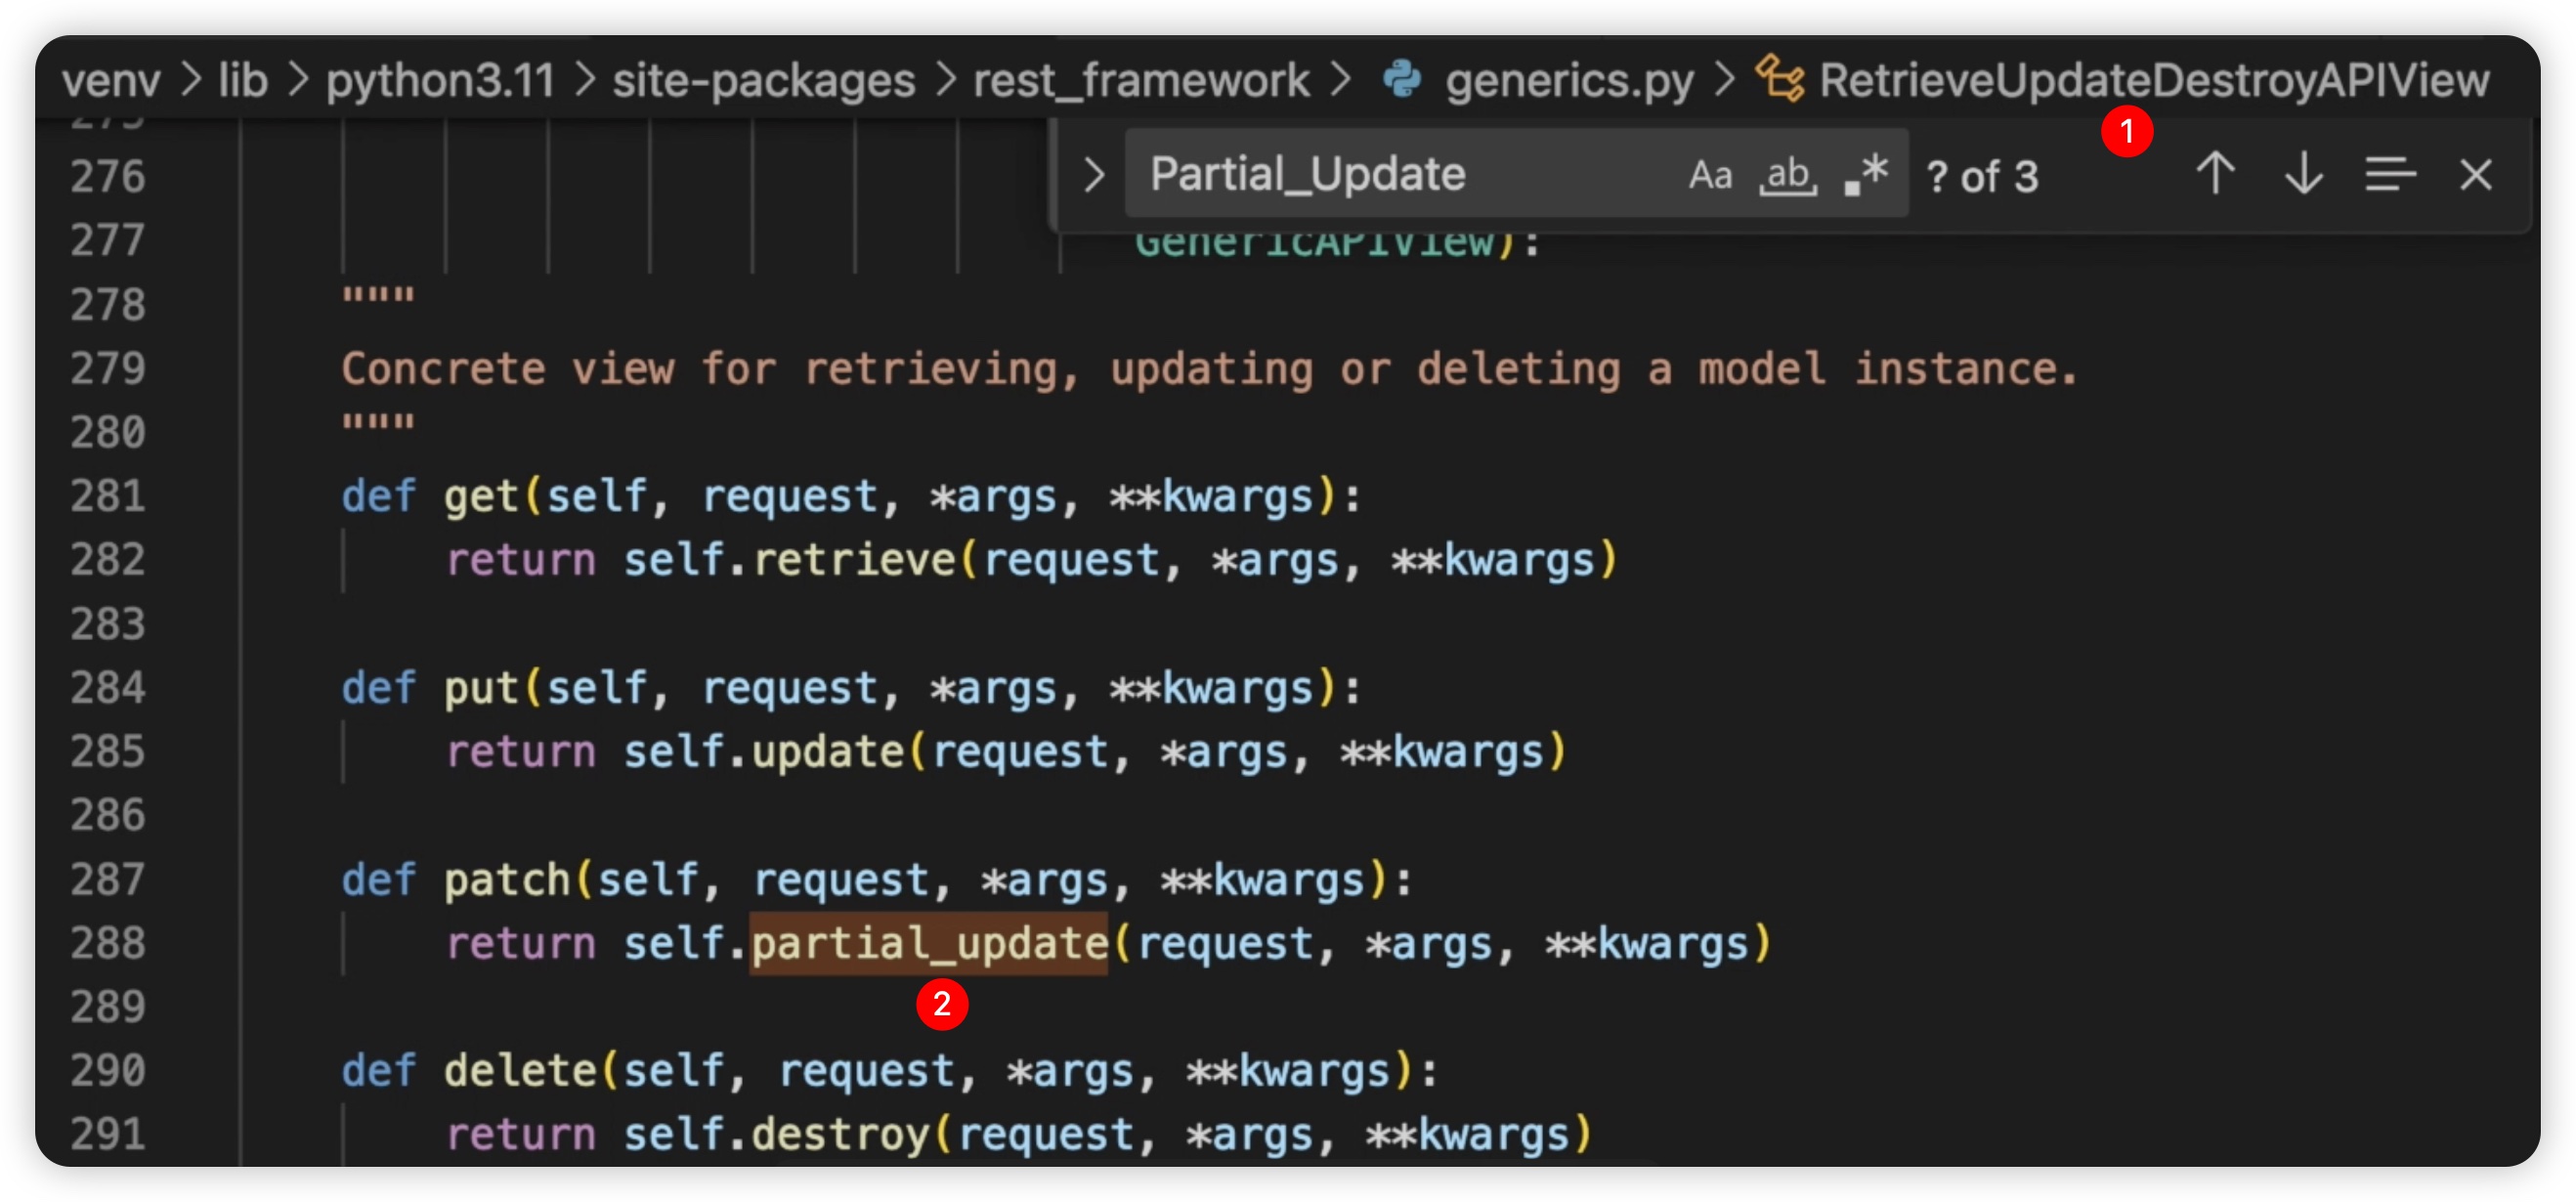This screenshot has width=2576, height=1202.
Task: Click 'put' method name on line 284
Action: pos(481,689)
